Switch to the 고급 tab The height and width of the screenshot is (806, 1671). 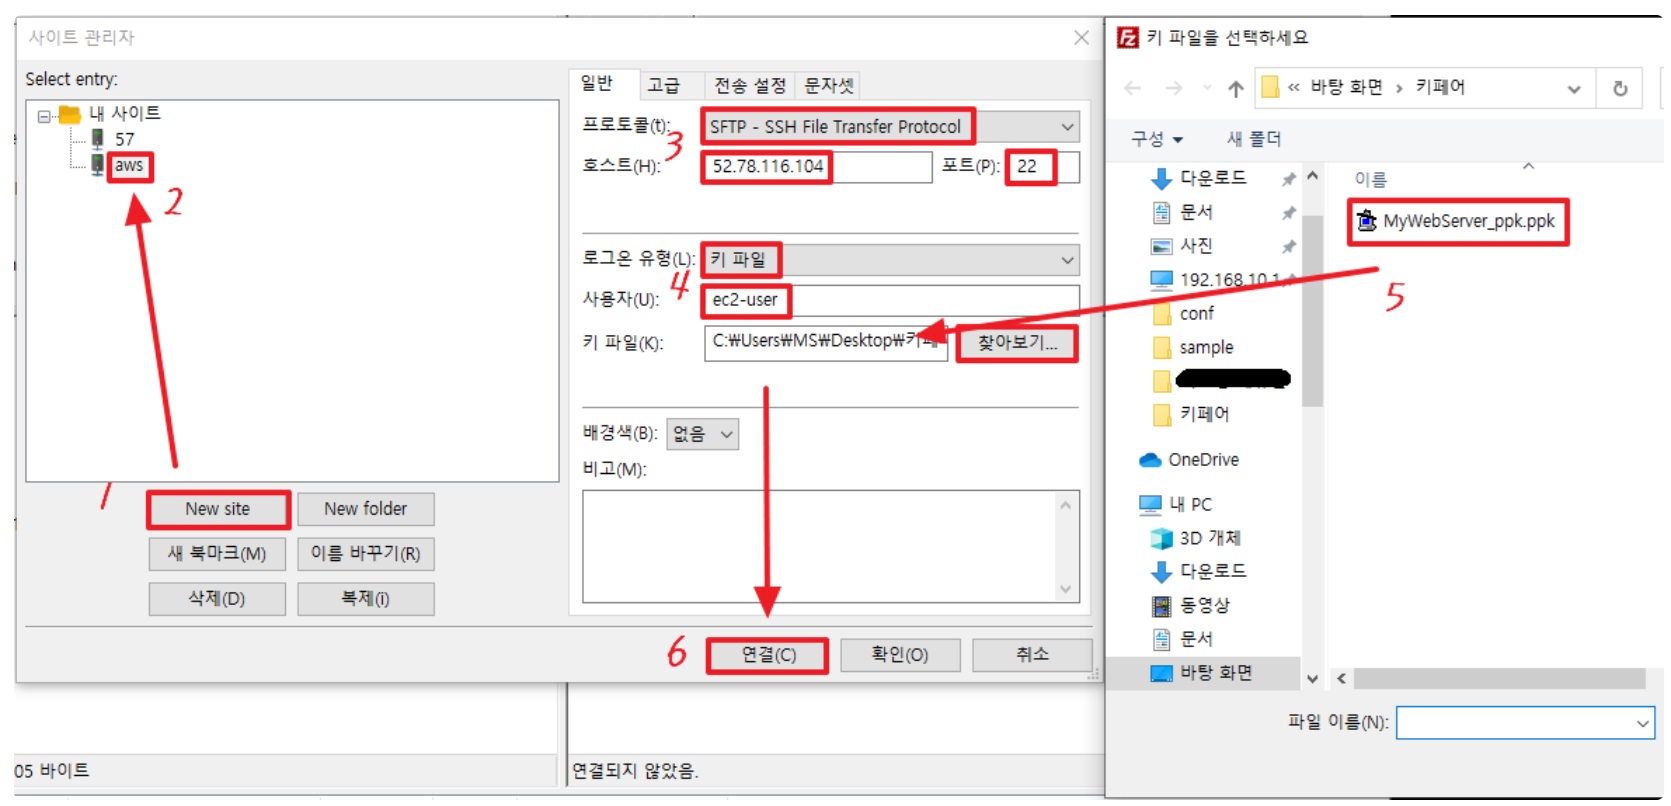coord(663,86)
